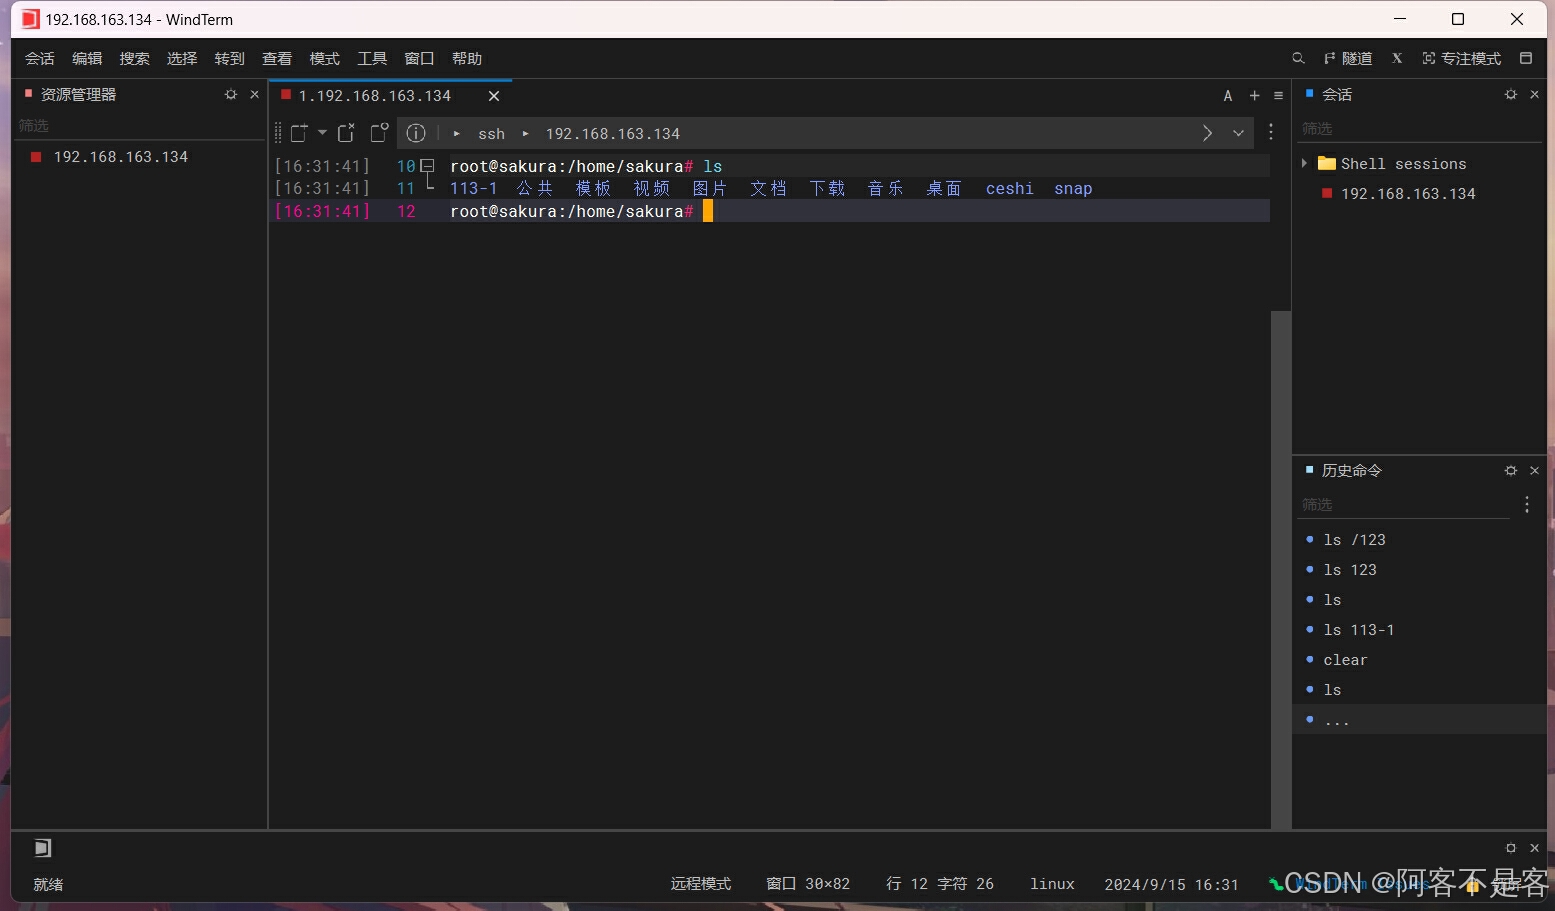Open settings gear of the 资源管理器 panel
Viewport: 1555px width, 911px height.
[231, 94]
